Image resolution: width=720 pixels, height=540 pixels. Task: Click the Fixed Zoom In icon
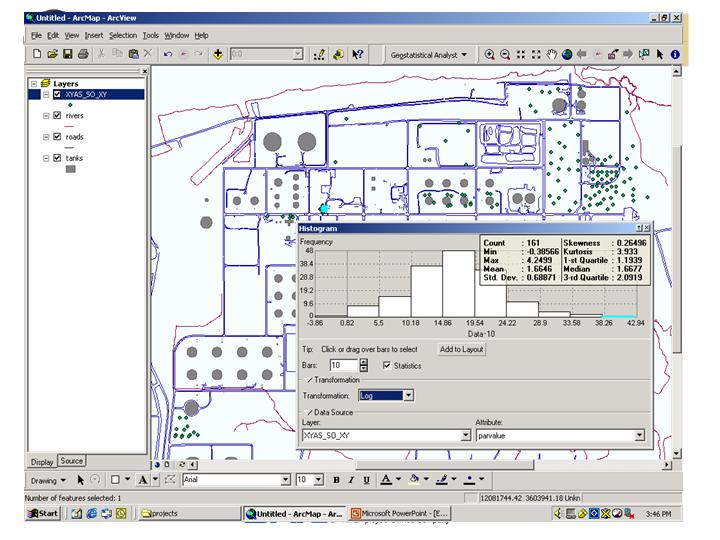tap(521, 55)
